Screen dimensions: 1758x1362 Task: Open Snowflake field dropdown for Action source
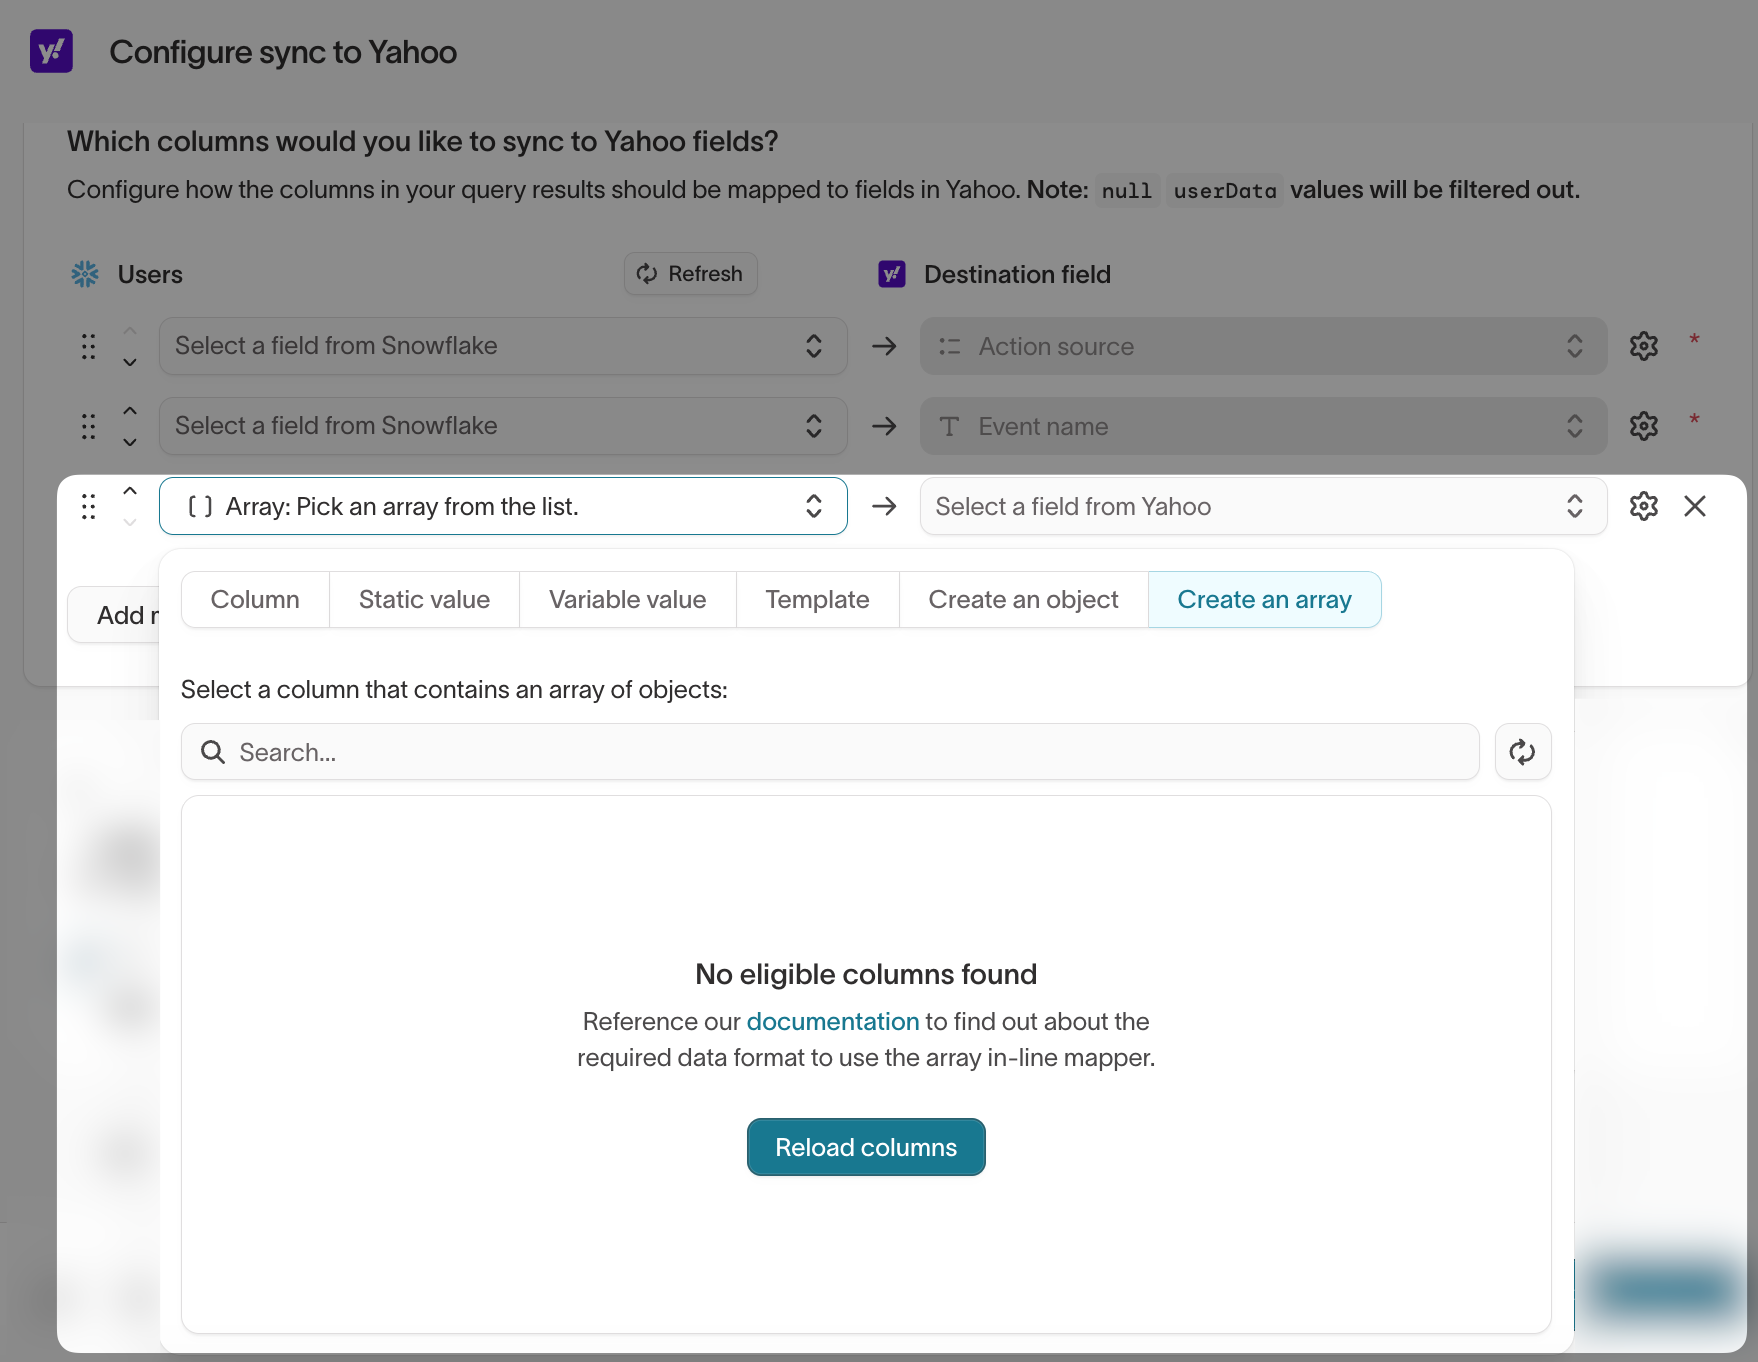pyautogui.click(x=503, y=346)
